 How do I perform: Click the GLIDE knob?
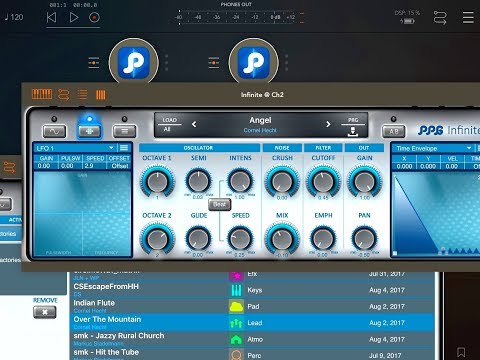tap(198, 239)
